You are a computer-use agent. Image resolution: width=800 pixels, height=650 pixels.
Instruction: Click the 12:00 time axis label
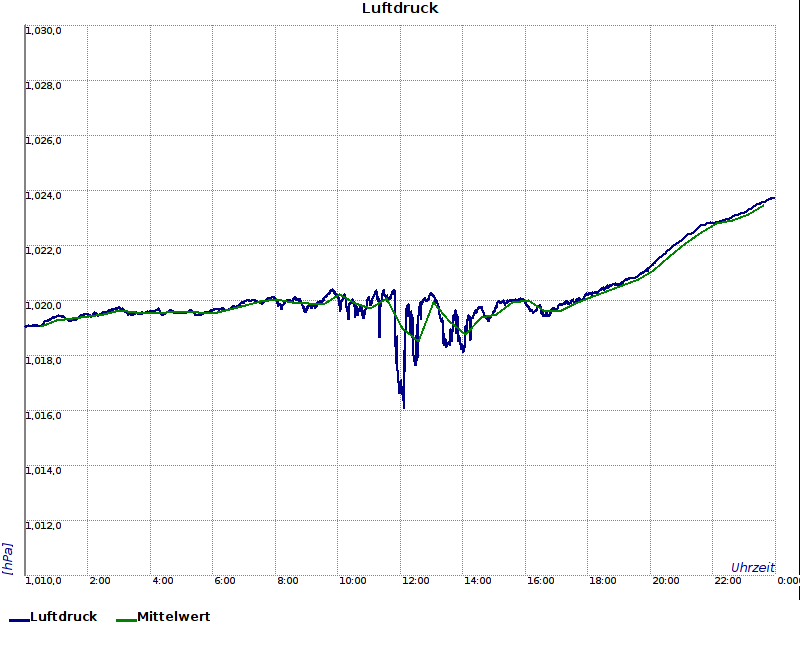415,581
